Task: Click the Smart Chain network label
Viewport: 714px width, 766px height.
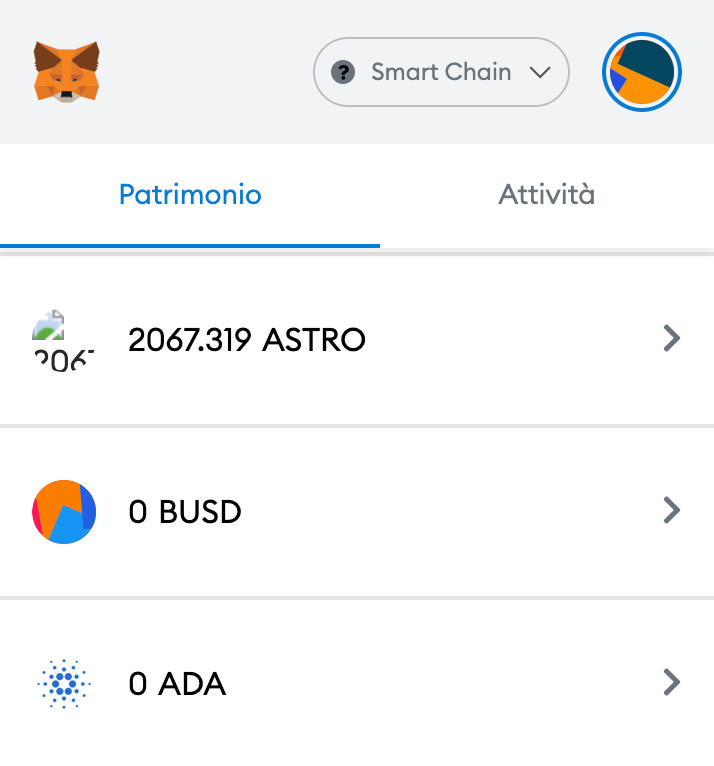Action: click(441, 72)
